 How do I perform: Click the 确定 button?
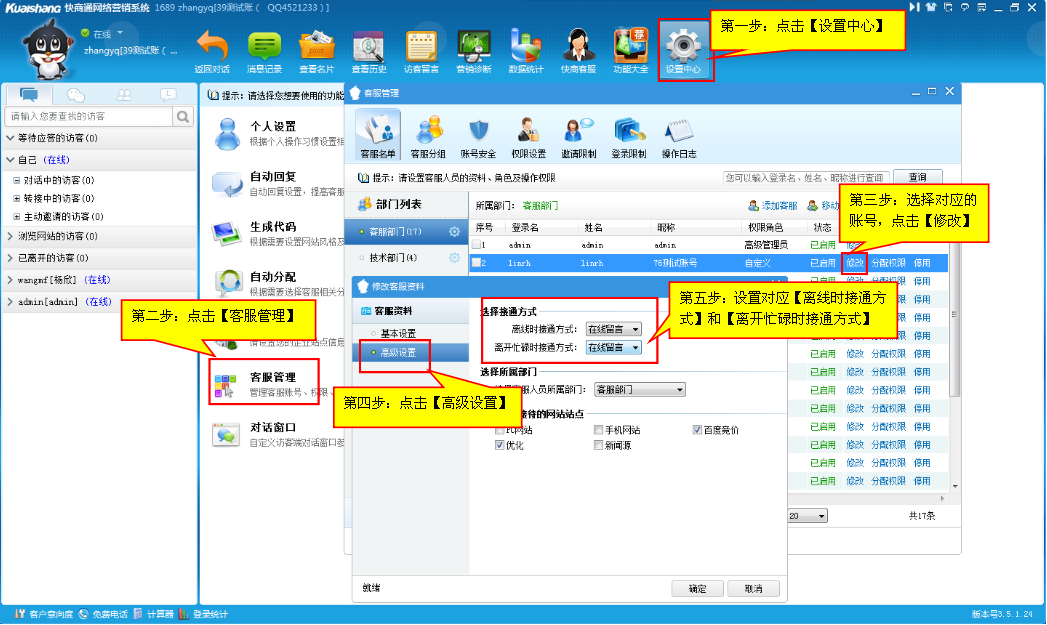pos(697,588)
